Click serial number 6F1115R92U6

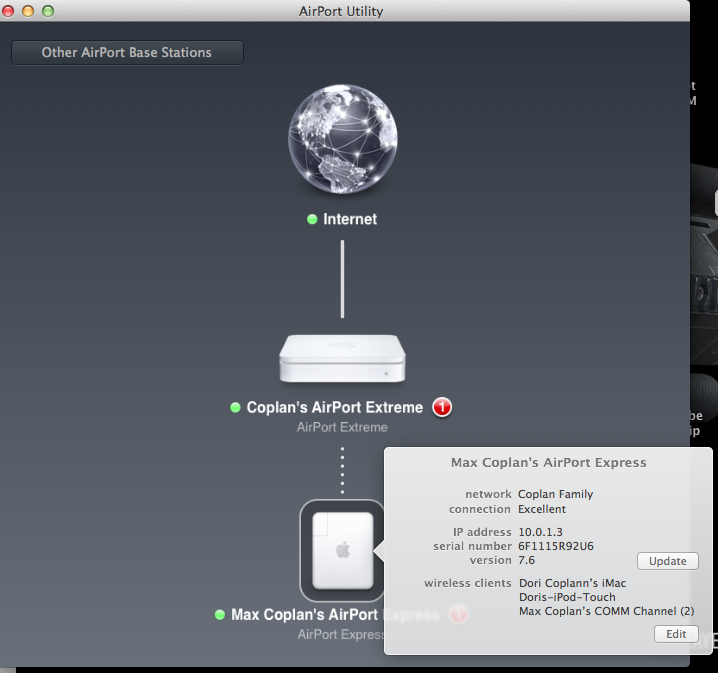click(555, 546)
